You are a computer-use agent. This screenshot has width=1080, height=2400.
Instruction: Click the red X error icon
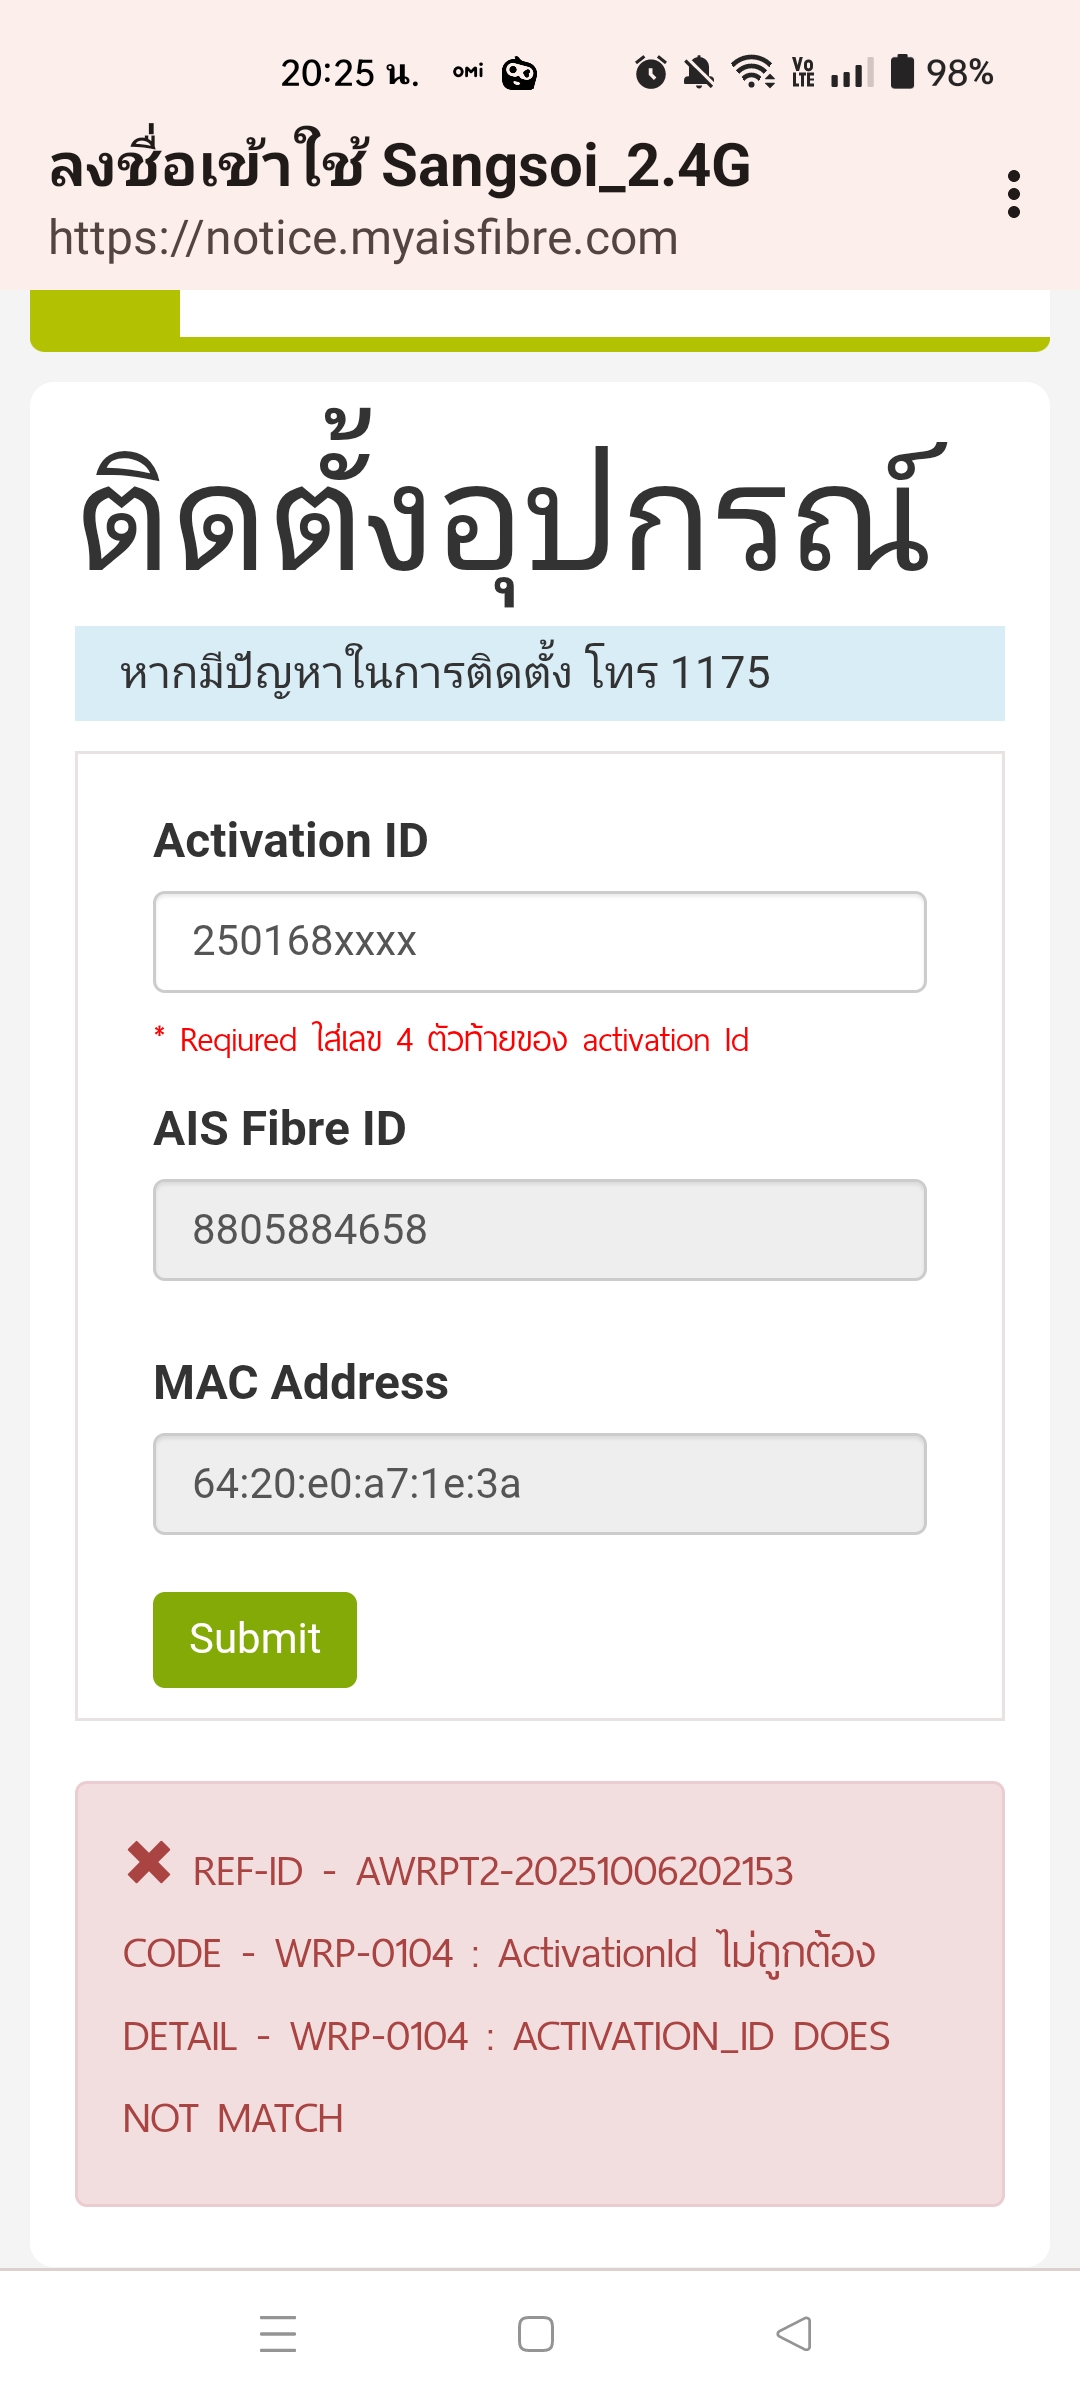coord(149,1863)
